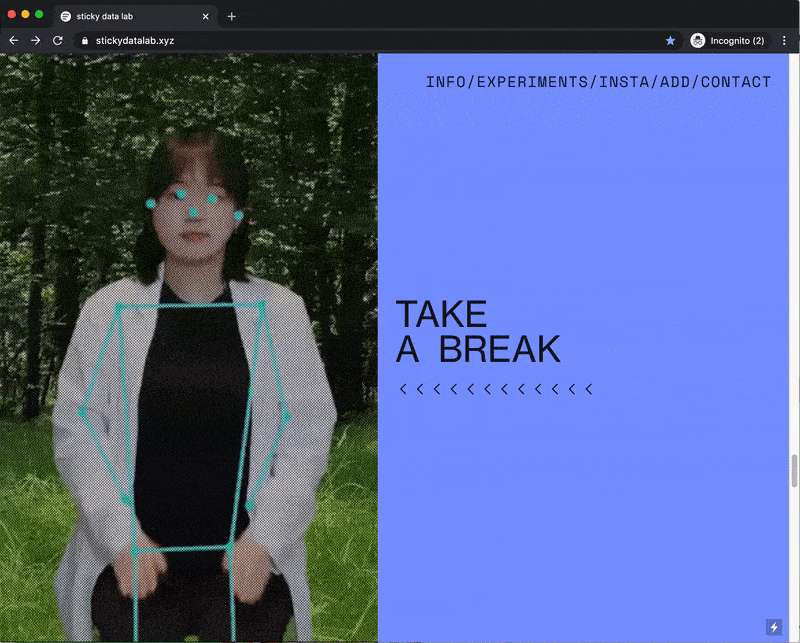Close the sticky data lab tab

point(206,16)
